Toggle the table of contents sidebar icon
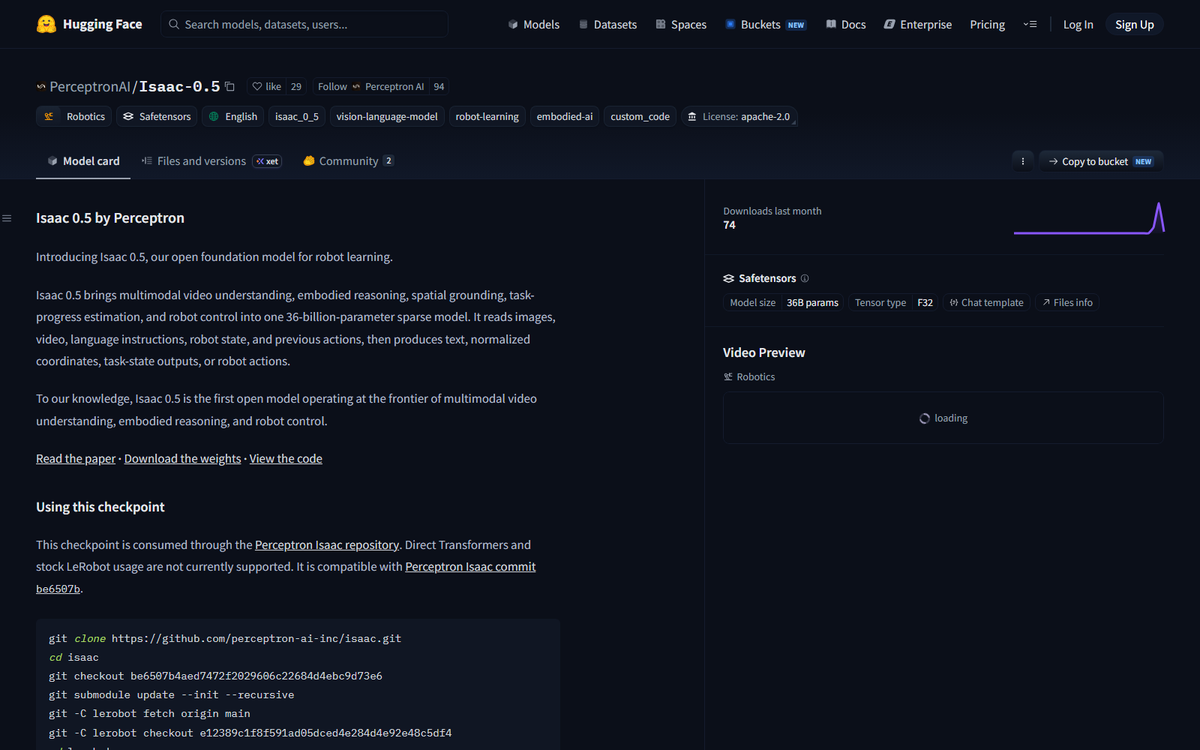This screenshot has width=1200, height=750. click(x=7, y=218)
